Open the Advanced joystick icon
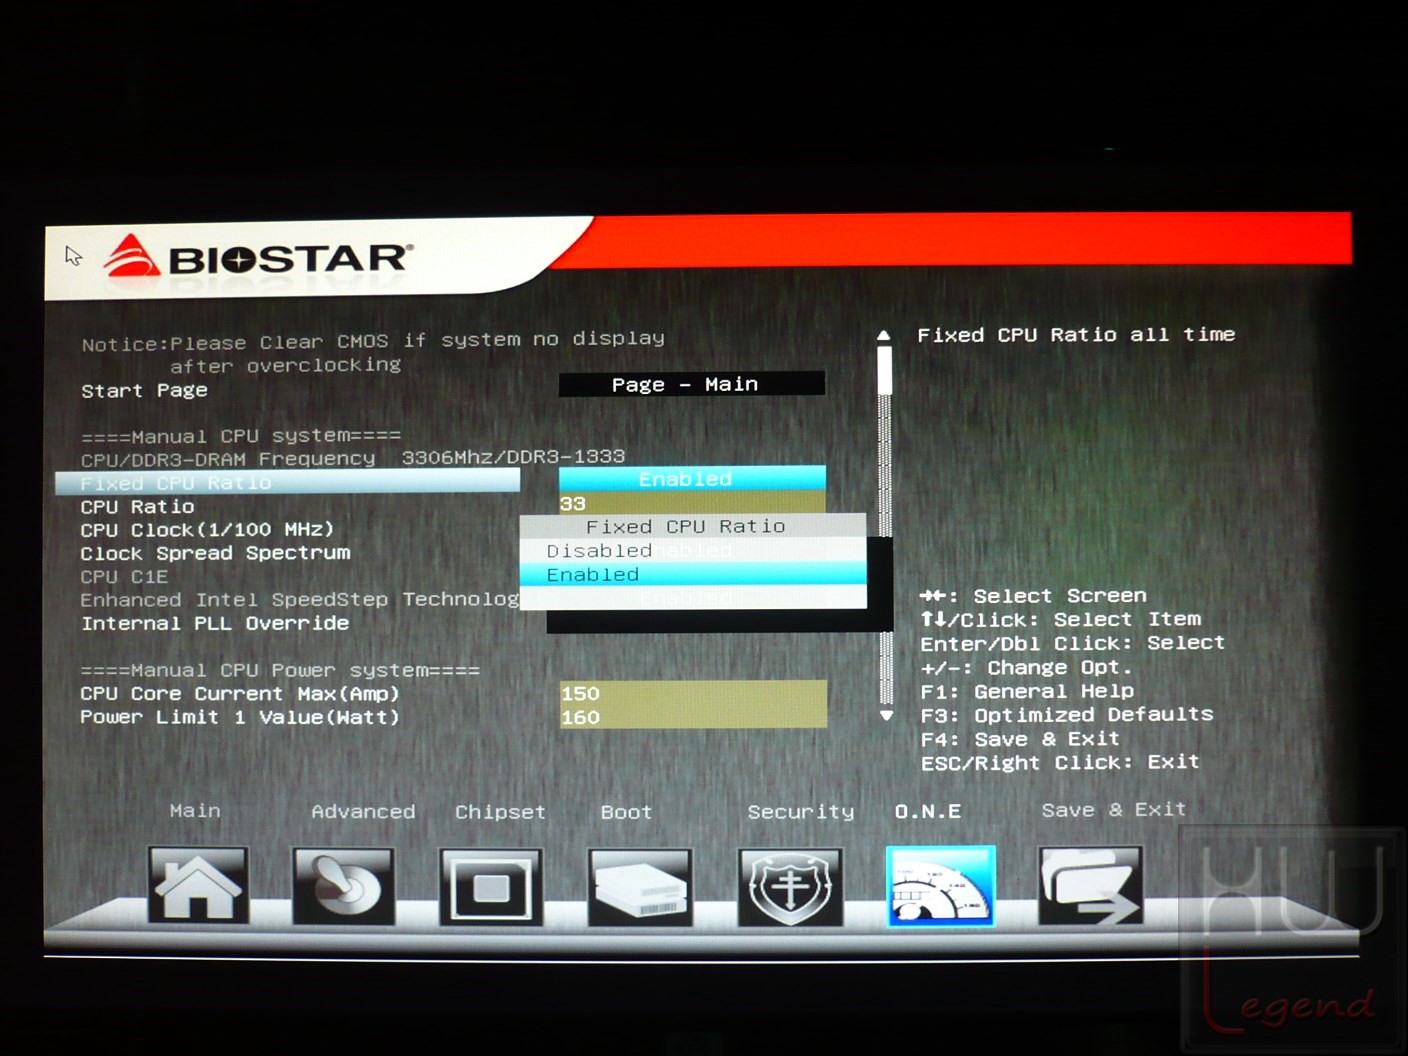1408x1056 pixels. pos(343,886)
